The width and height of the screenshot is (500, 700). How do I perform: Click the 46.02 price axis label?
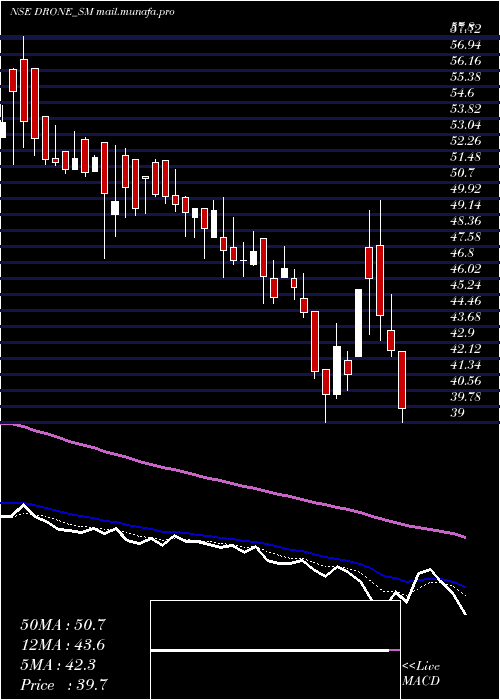(466, 269)
